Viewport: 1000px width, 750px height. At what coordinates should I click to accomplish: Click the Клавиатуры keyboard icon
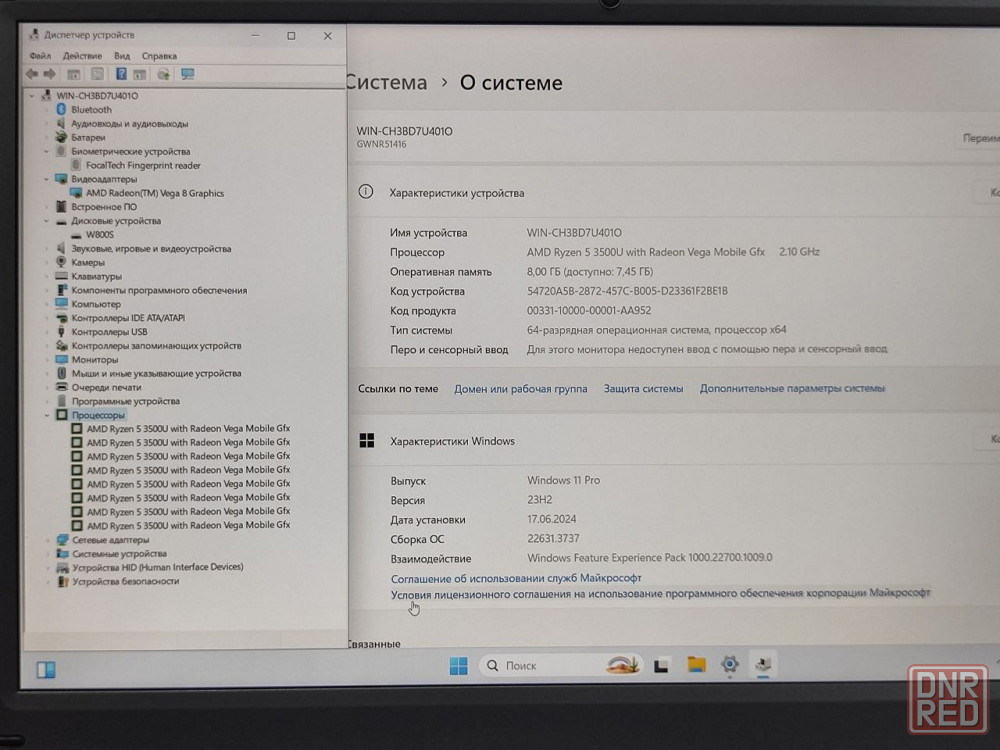(61, 276)
